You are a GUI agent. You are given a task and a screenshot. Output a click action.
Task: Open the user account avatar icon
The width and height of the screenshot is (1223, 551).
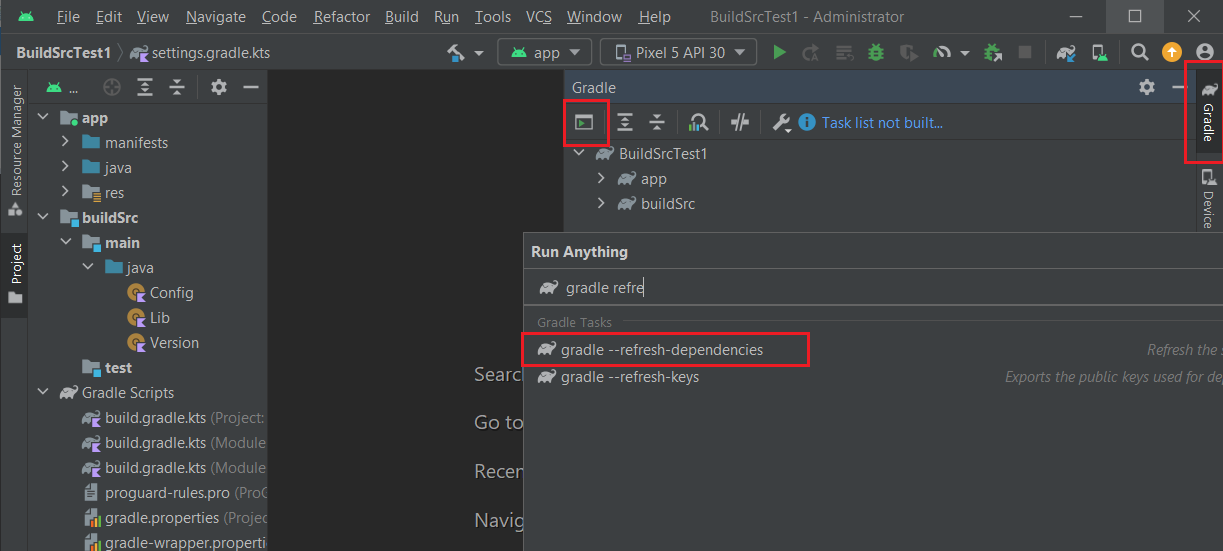click(1204, 52)
